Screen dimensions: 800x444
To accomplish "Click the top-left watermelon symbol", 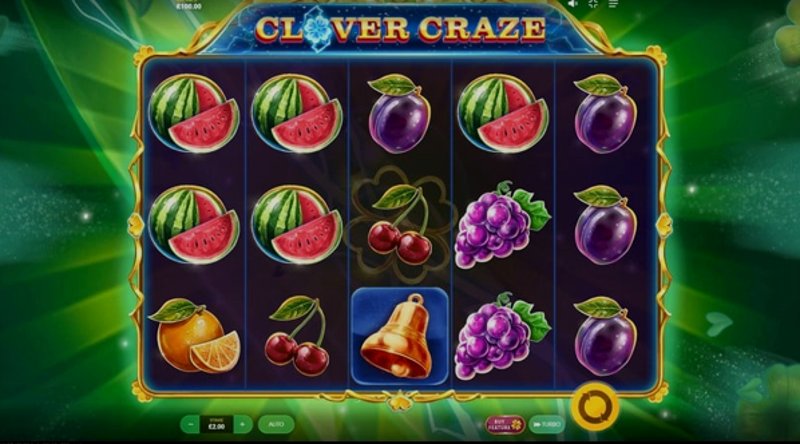I will [194, 113].
